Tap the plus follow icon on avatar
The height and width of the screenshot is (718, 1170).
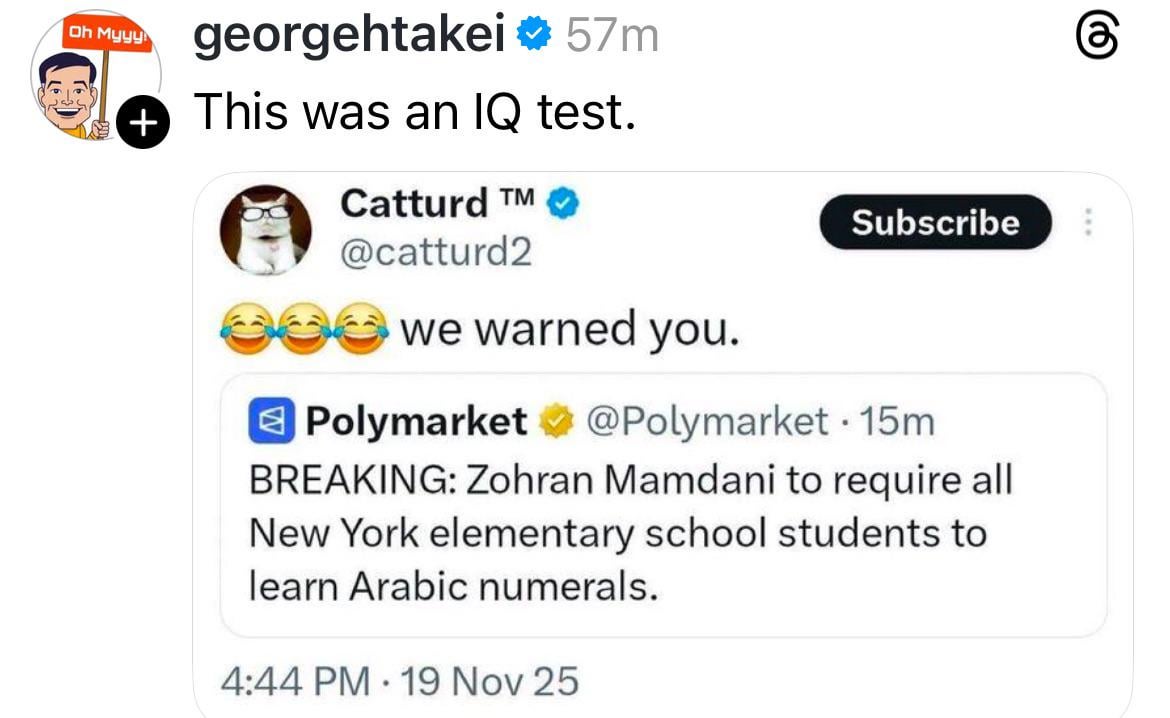pyautogui.click(x=142, y=122)
